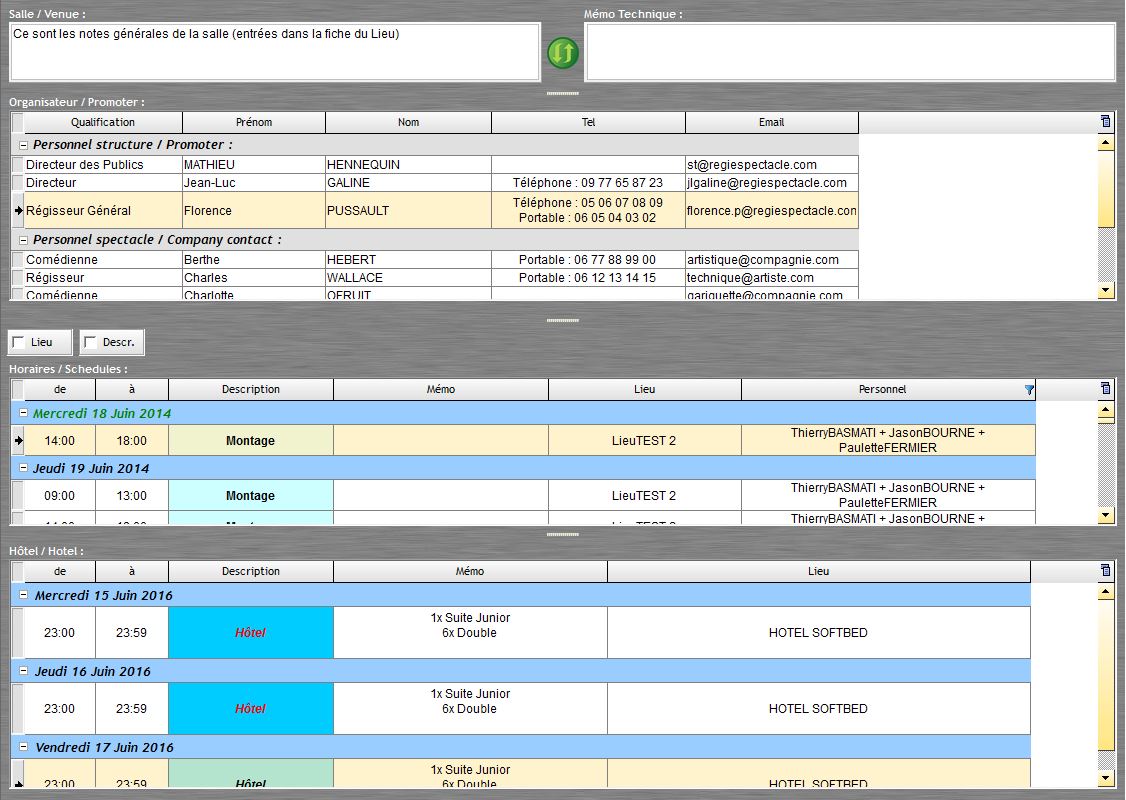The height and width of the screenshot is (800, 1126).
Task: Select HOTEL SOFTBED cell for Mercredi 15 Juin
Action: pyautogui.click(x=818, y=632)
